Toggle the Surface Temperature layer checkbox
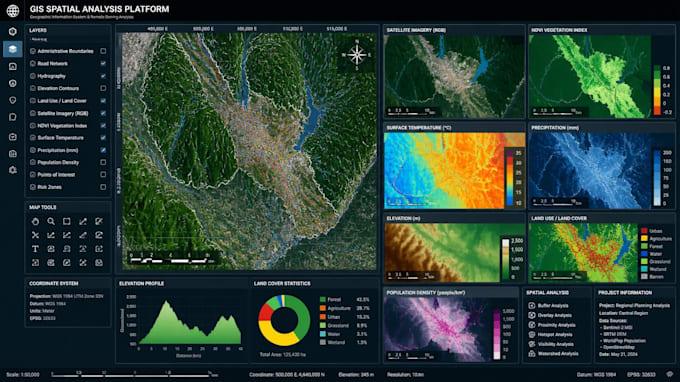Viewport: 680px width, 382px height. (103, 137)
